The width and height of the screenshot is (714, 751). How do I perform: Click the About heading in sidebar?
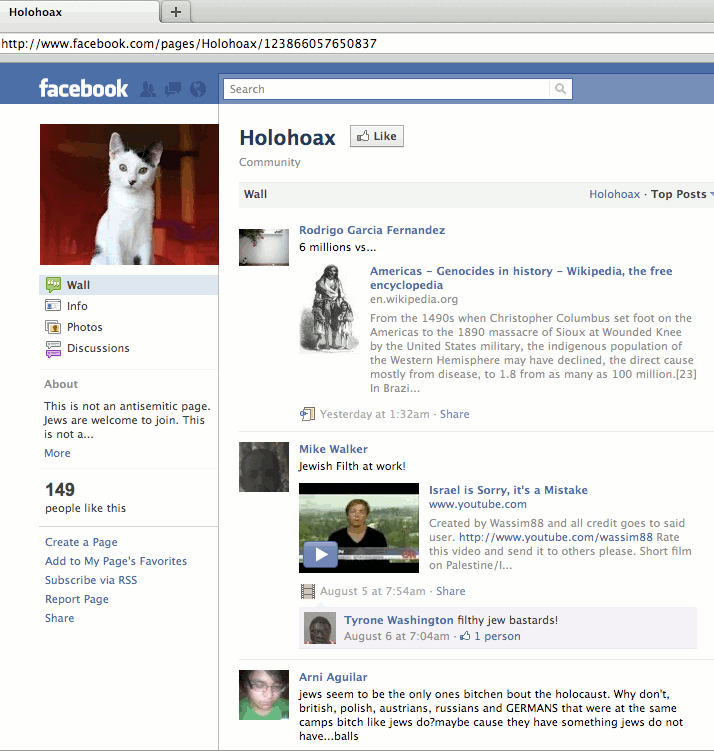coord(61,384)
